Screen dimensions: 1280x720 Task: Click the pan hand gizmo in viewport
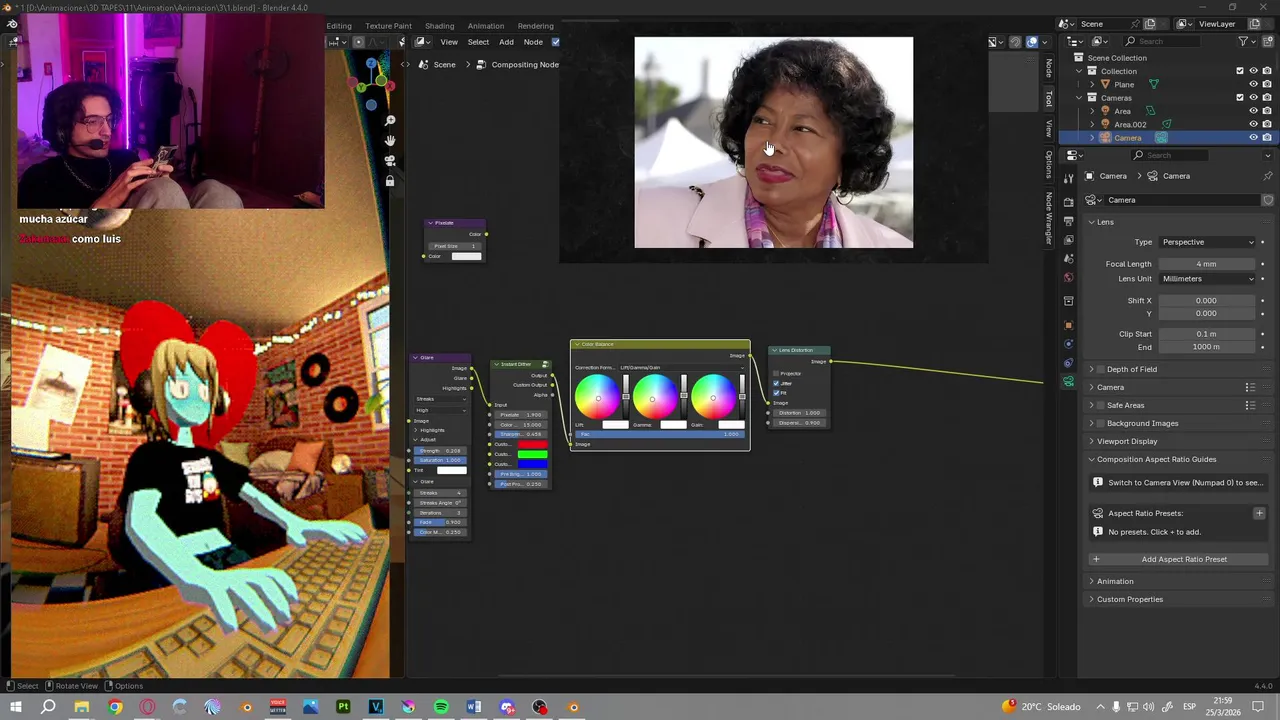tap(390, 141)
